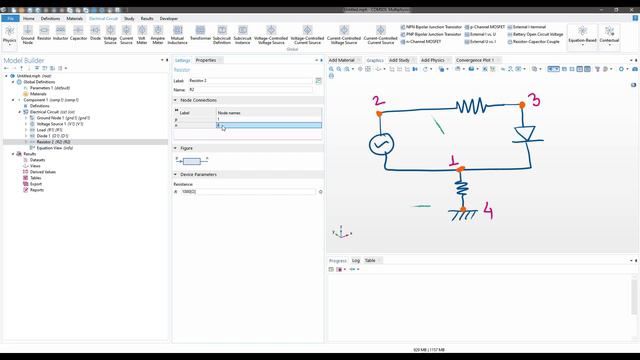
Task: Select Load (R1) in Model Builder
Action: [49, 130]
